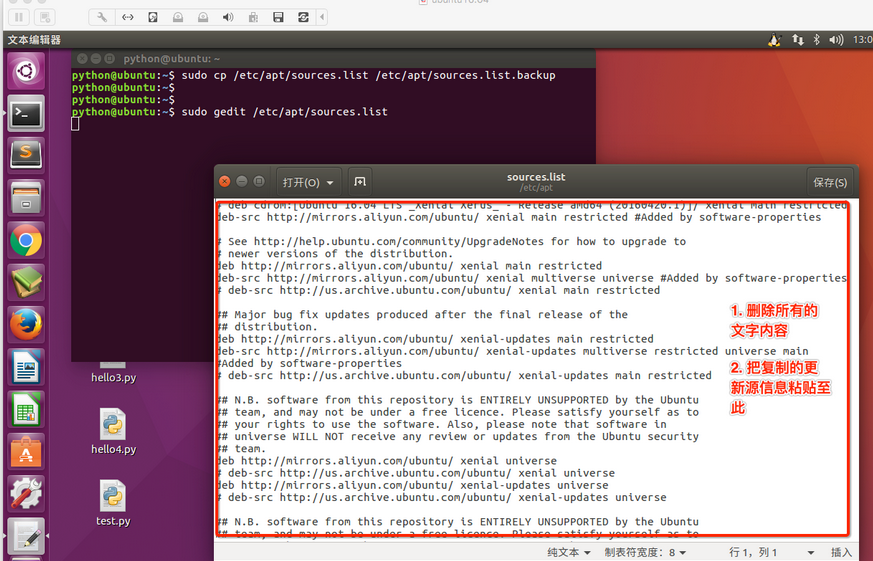Select the test.py desktop file
The width and height of the screenshot is (873, 561).
(113, 503)
